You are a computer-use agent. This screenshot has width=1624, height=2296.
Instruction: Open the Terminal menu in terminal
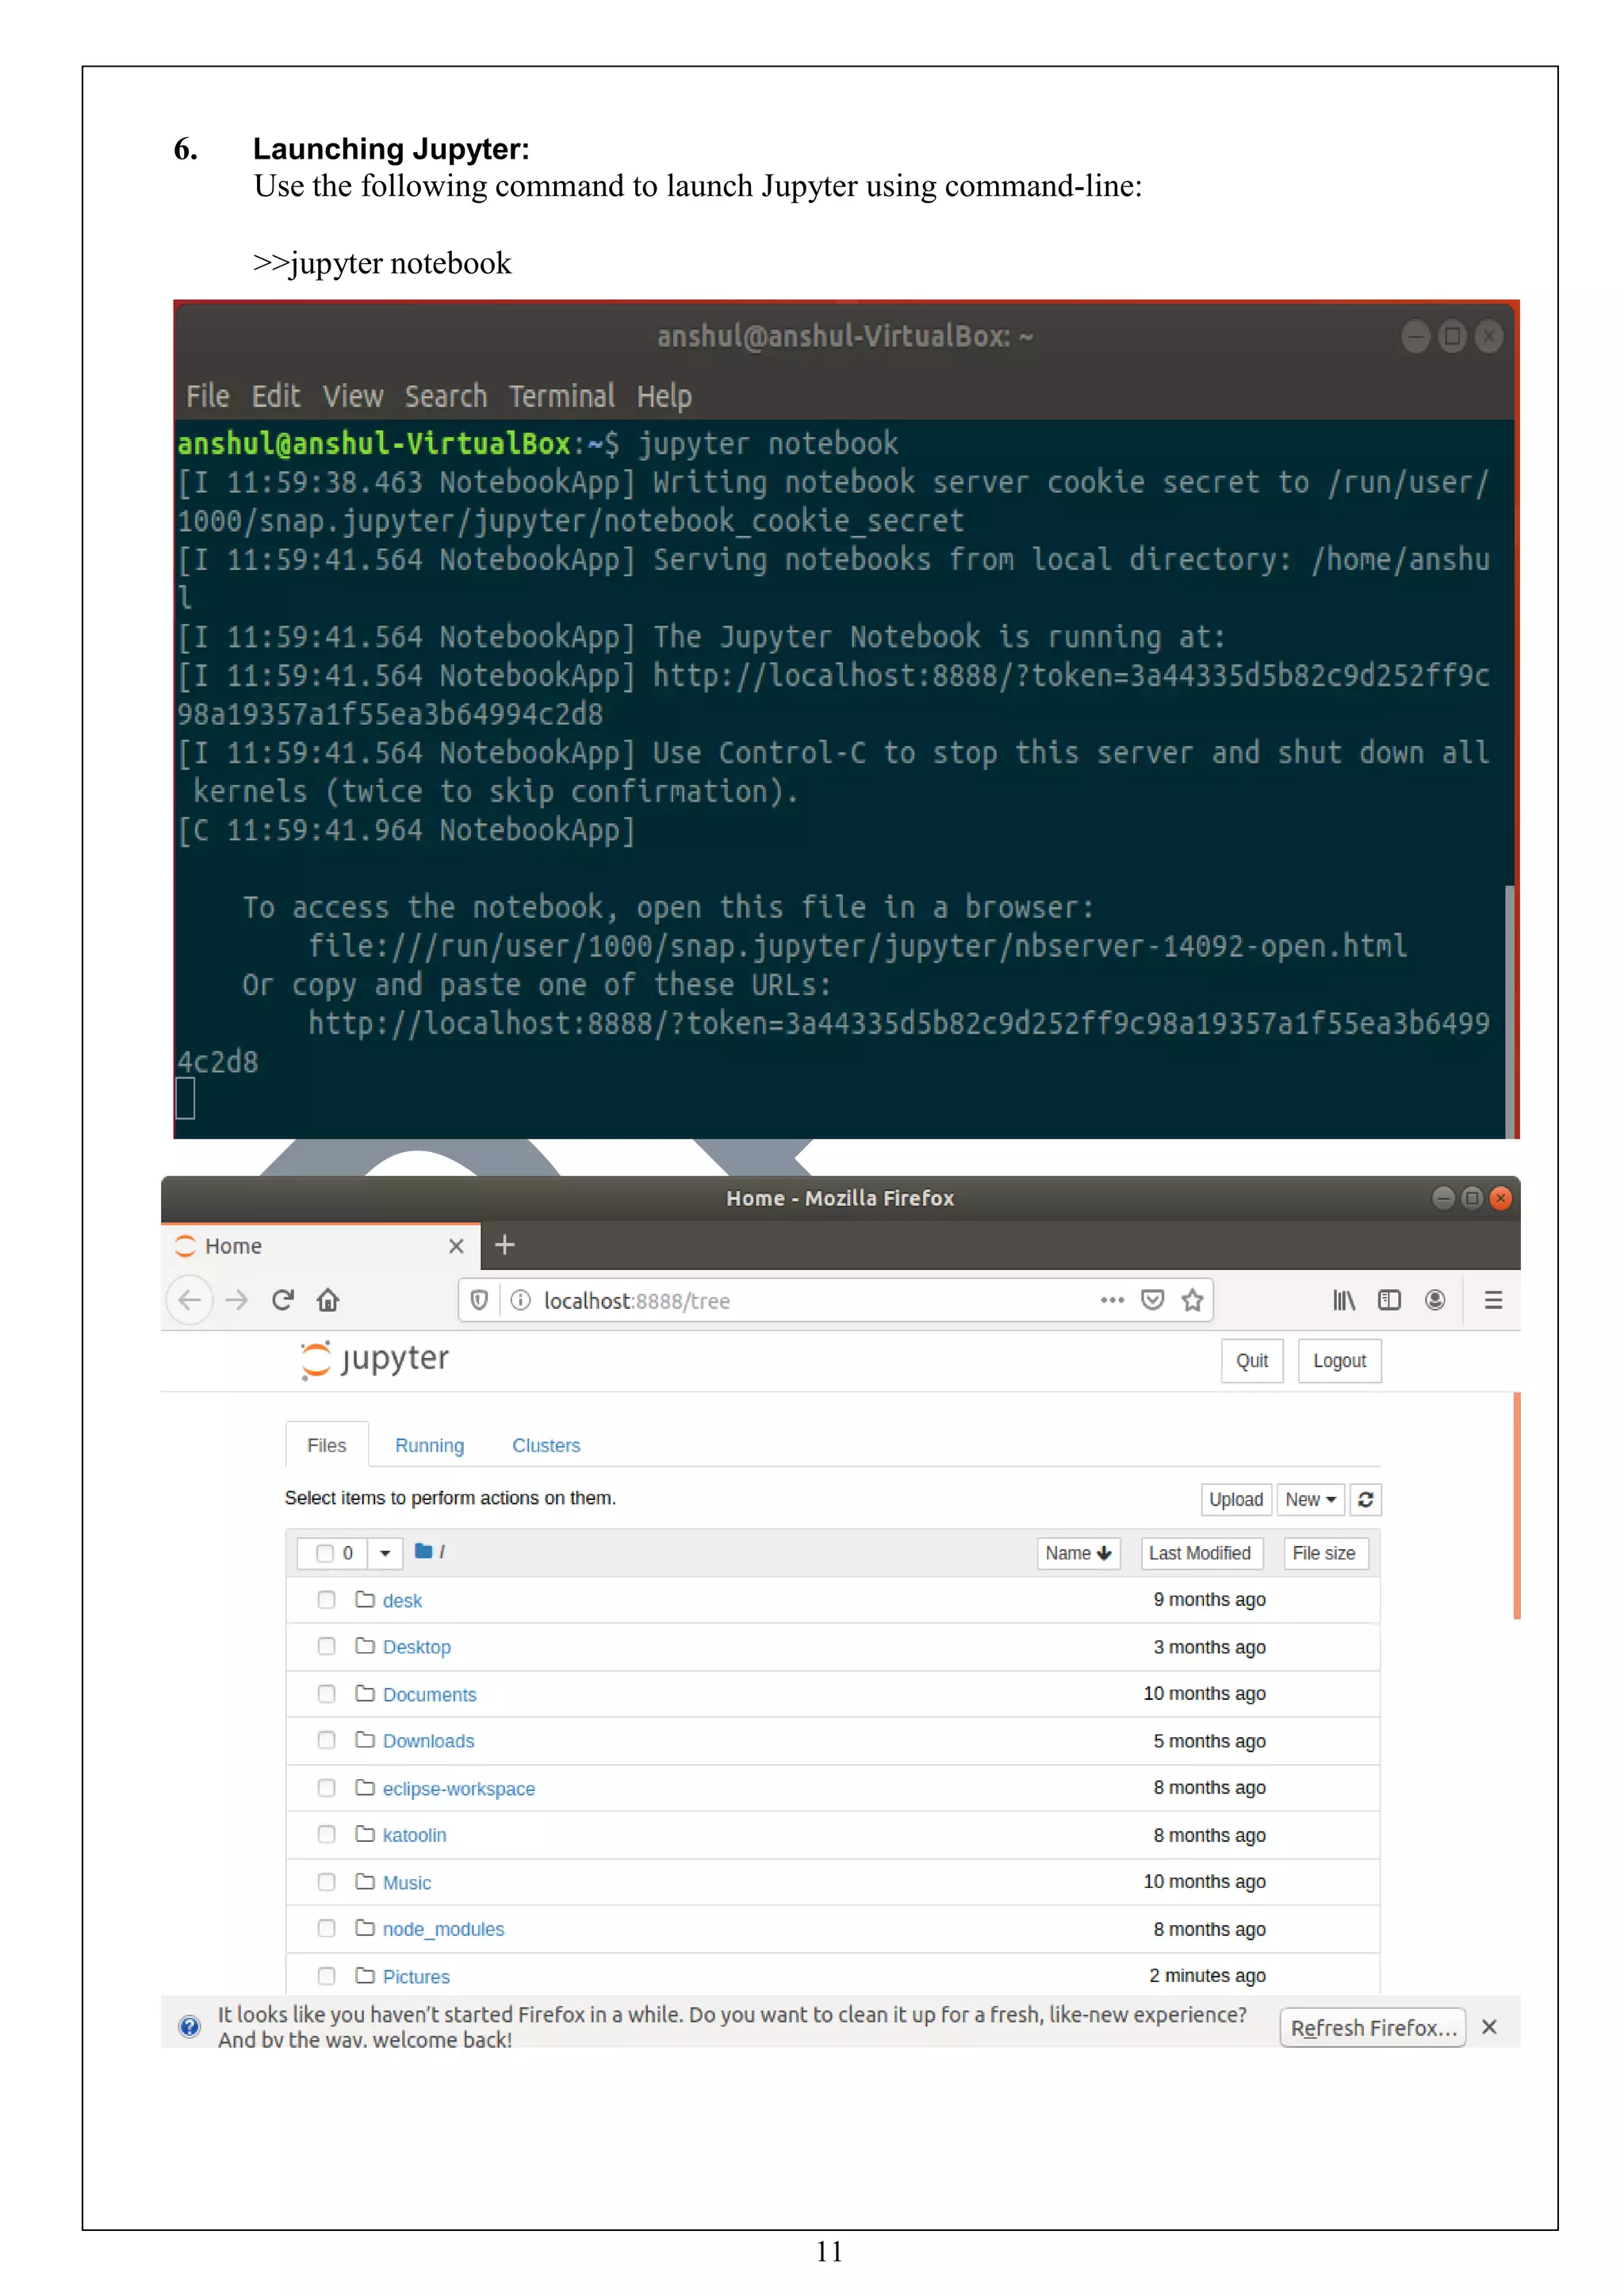point(561,396)
